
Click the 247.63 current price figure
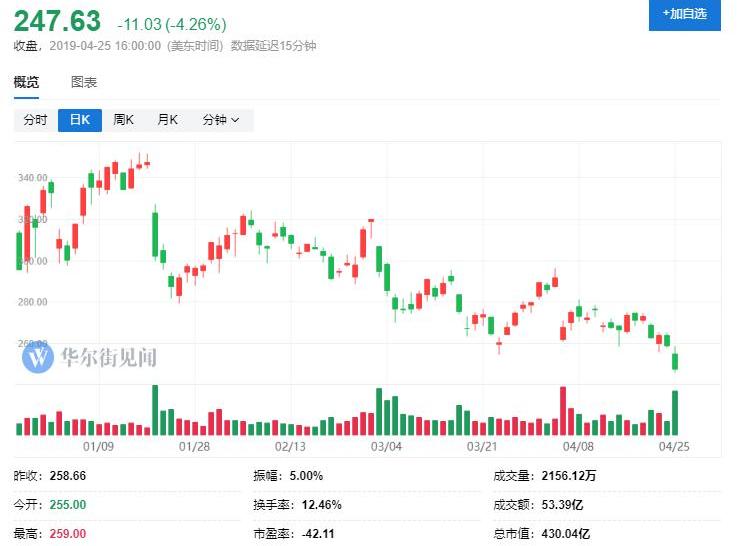(56, 21)
